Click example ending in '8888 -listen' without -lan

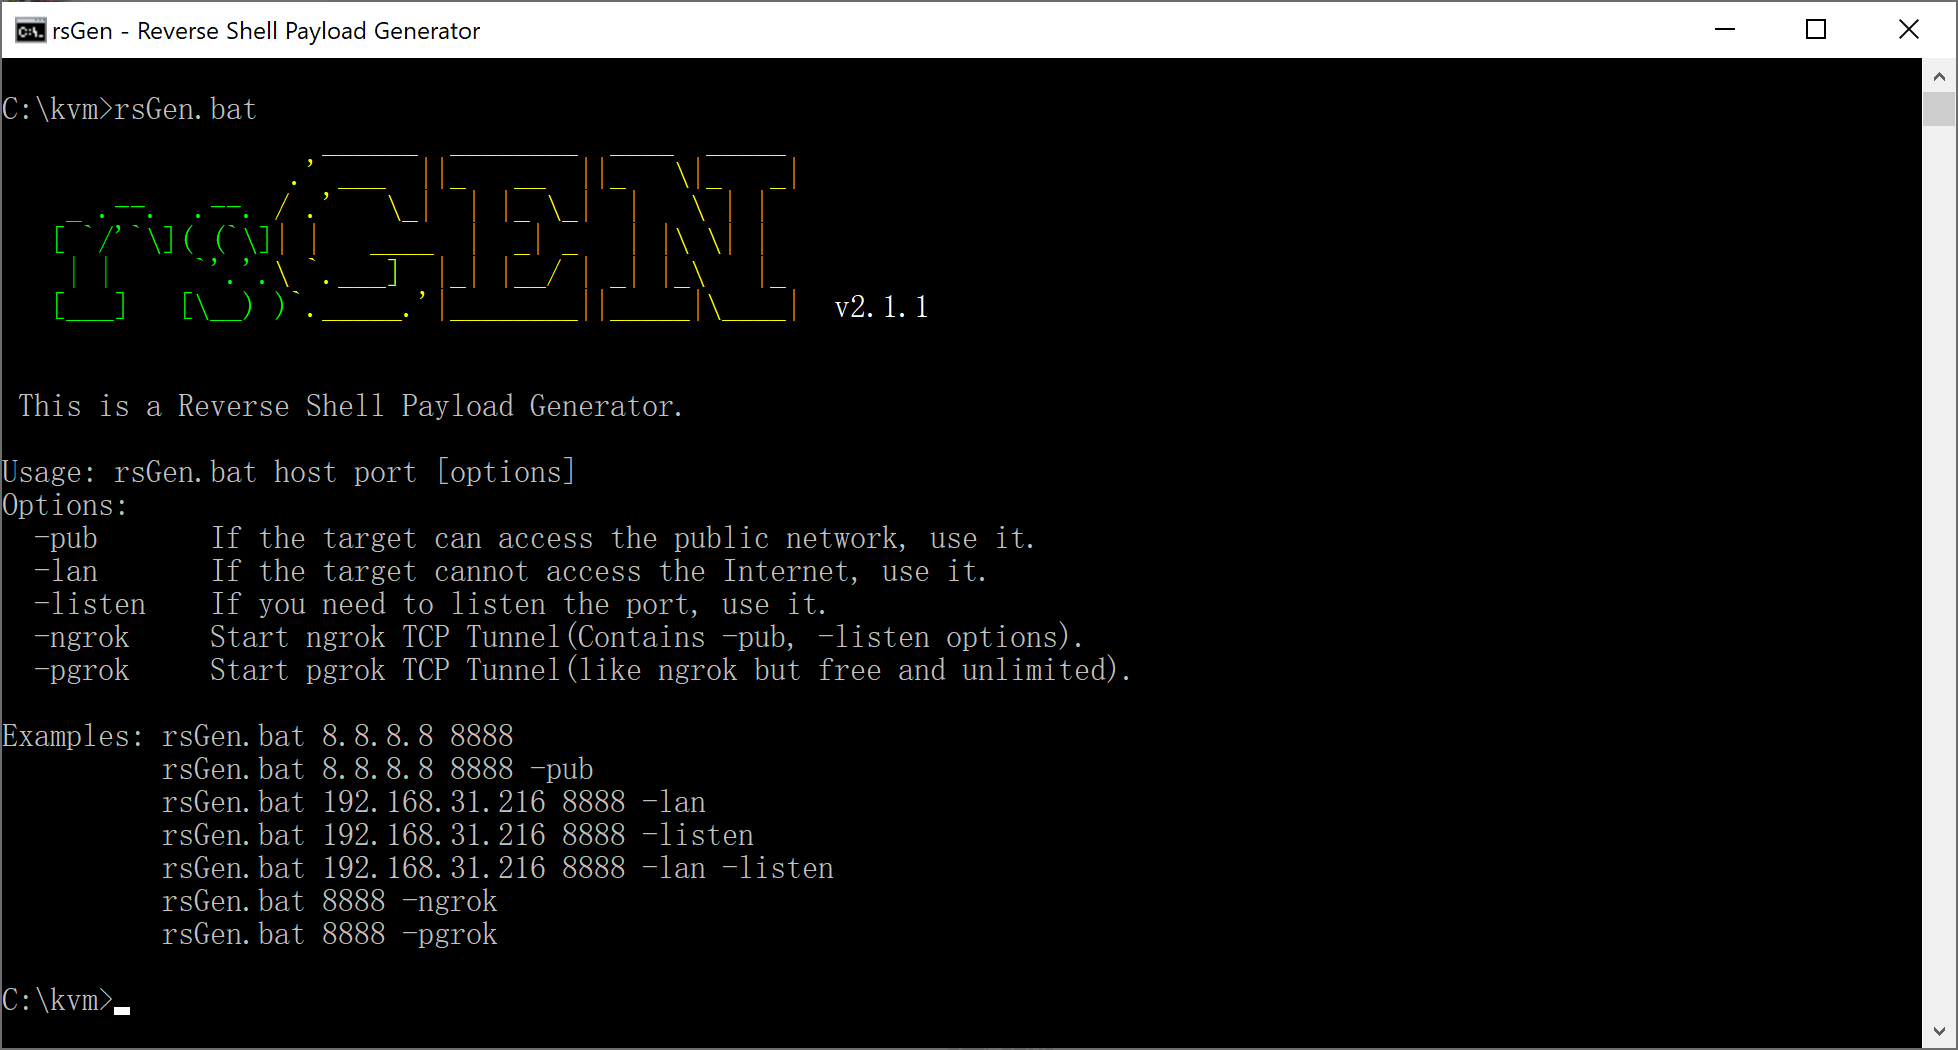click(458, 835)
